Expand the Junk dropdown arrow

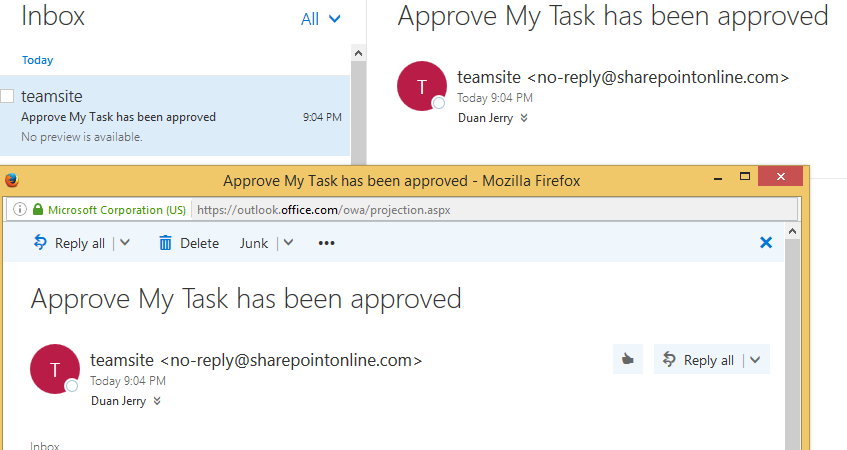point(288,243)
